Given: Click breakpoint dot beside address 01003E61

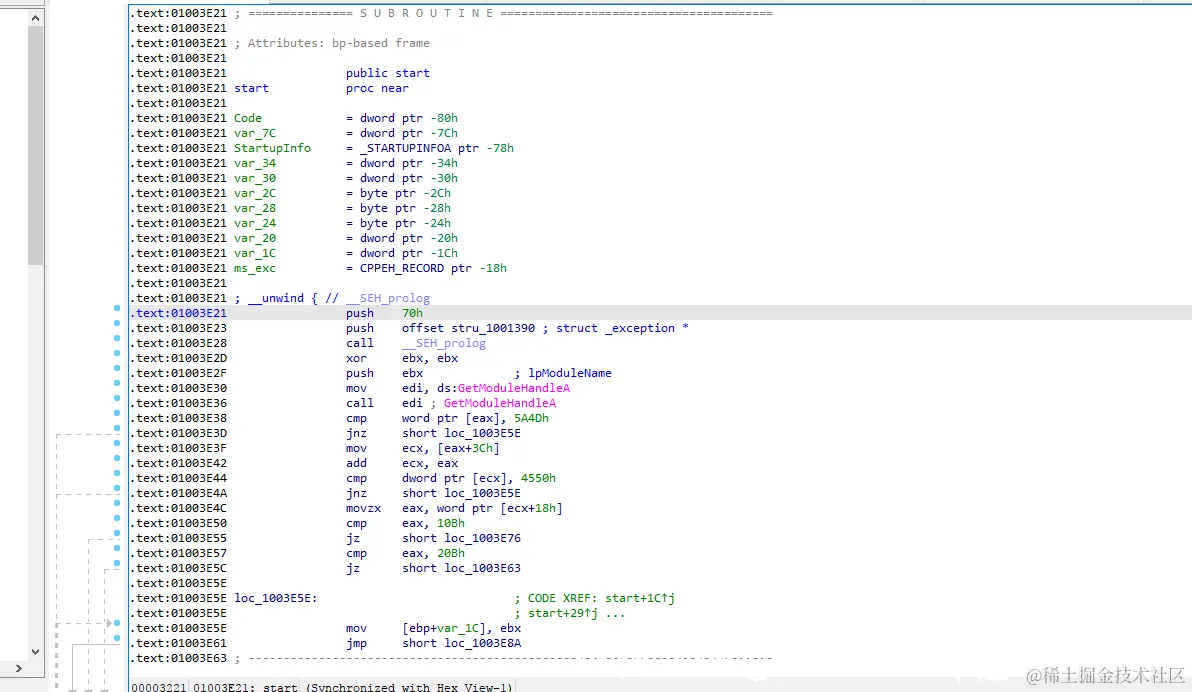Looking at the screenshot, I should [x=117, y=638].
